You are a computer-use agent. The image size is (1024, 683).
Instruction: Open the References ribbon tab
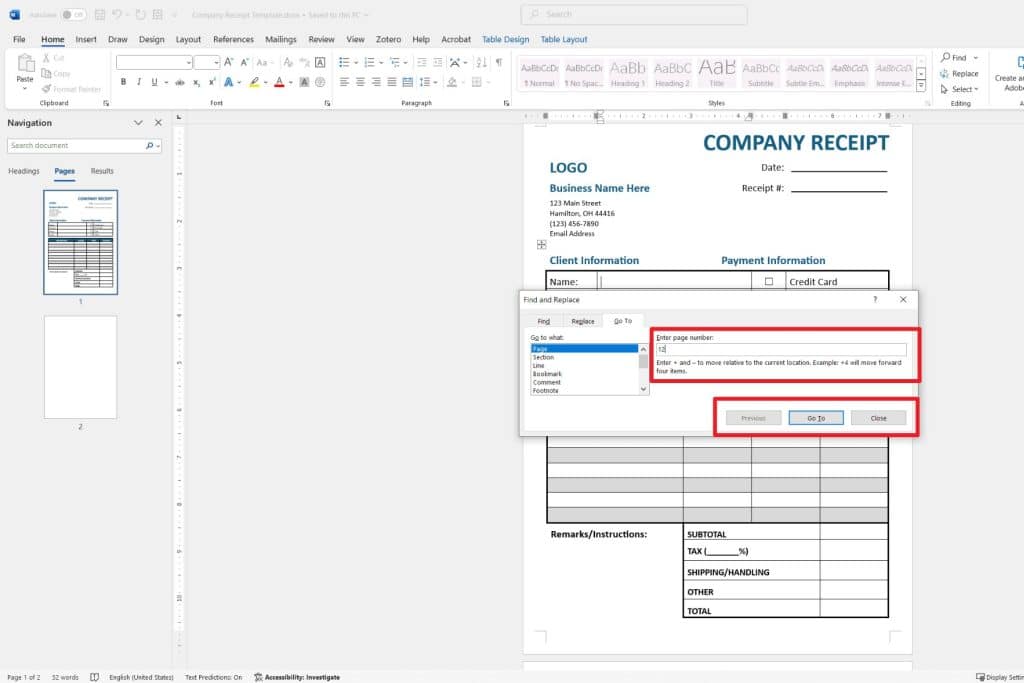pos(233,39)
